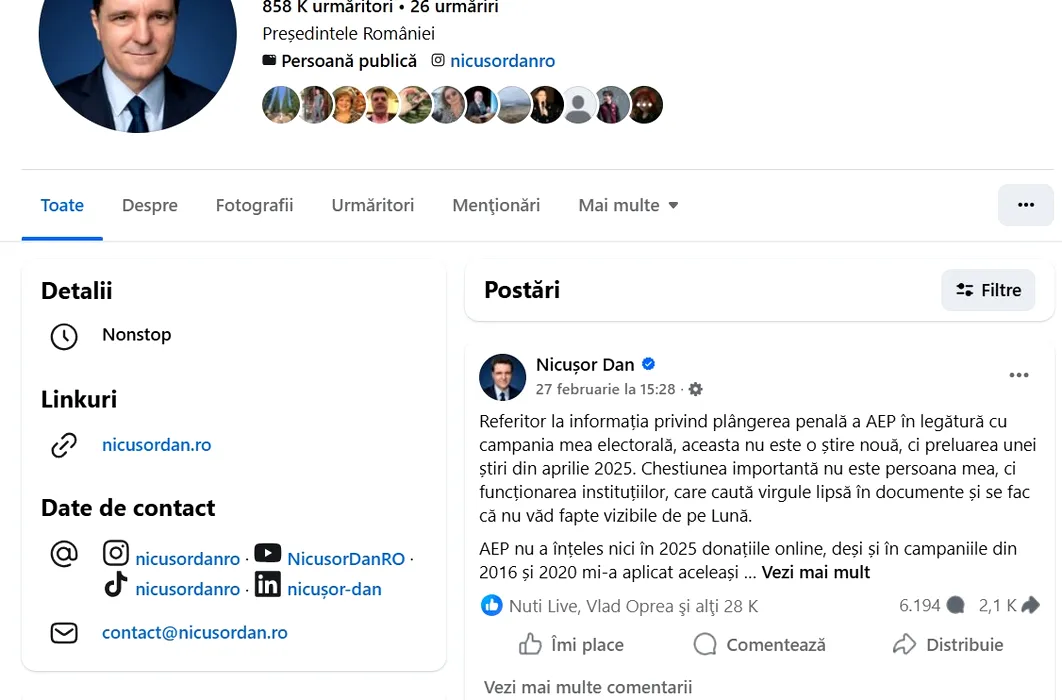Image resolution: width=1062 pixels, height=700 pixels.
Task: Click the LinkedIn icon beside nicușor-dan
Action: point(268,584)
